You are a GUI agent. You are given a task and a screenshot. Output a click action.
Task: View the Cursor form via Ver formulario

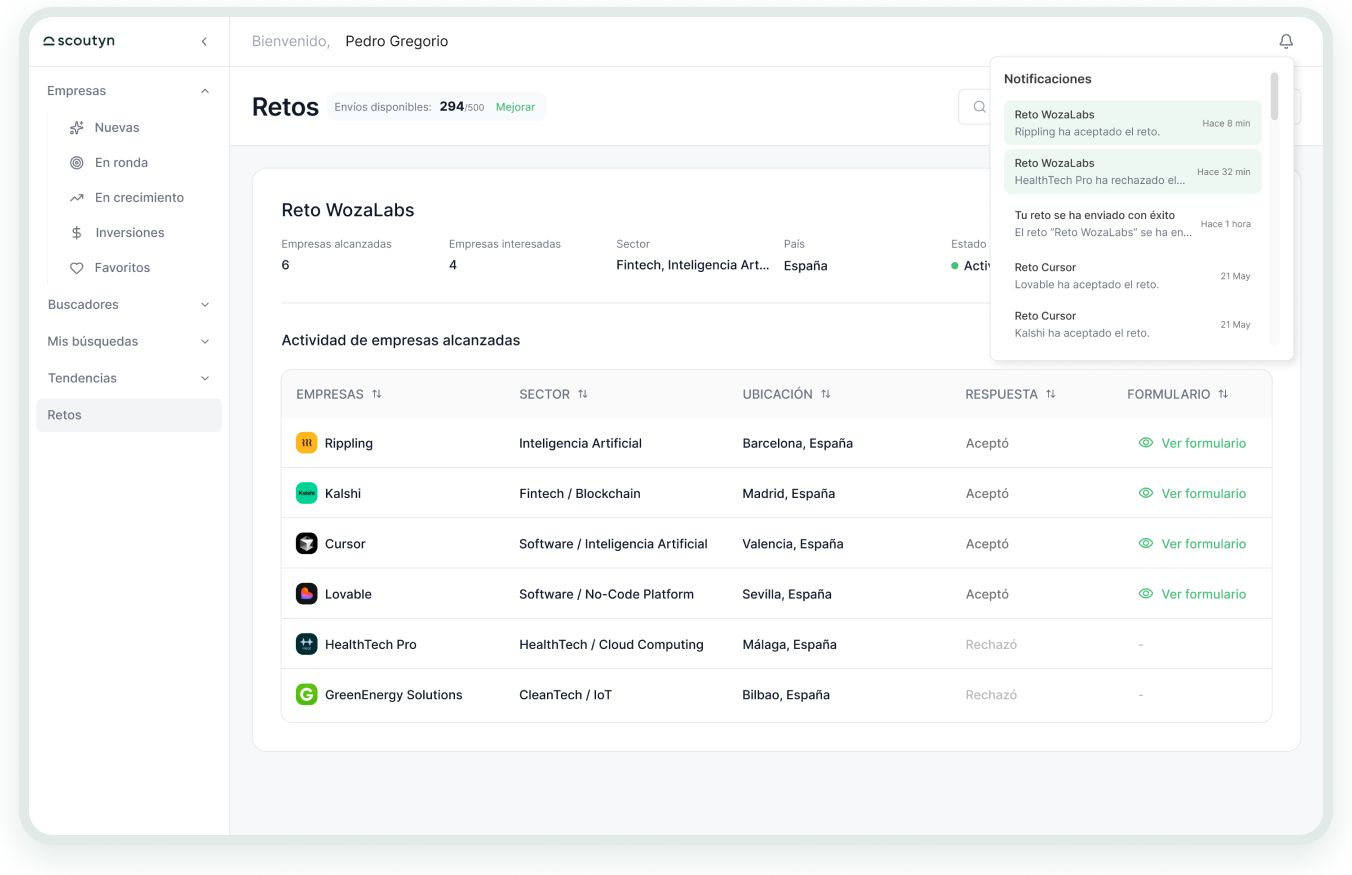click(1193, 544)
